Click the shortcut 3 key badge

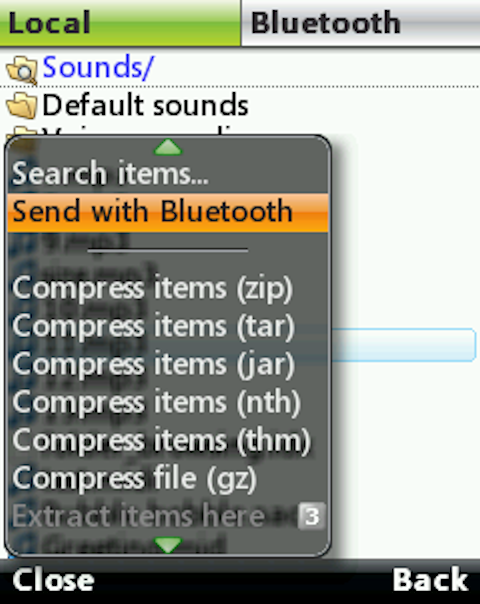point(312,516)
